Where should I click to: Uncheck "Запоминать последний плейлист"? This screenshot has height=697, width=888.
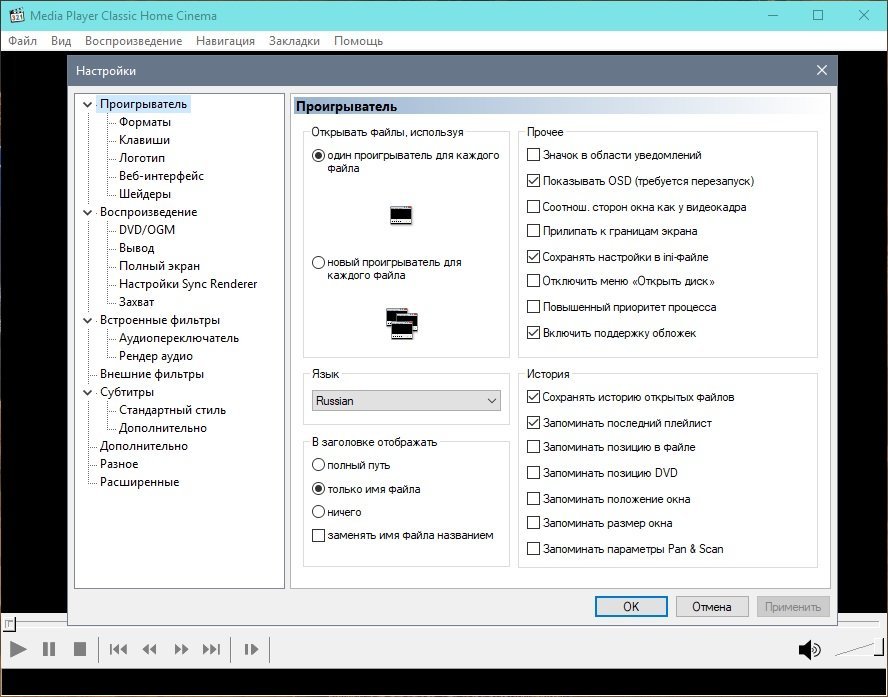coord(534,423)
